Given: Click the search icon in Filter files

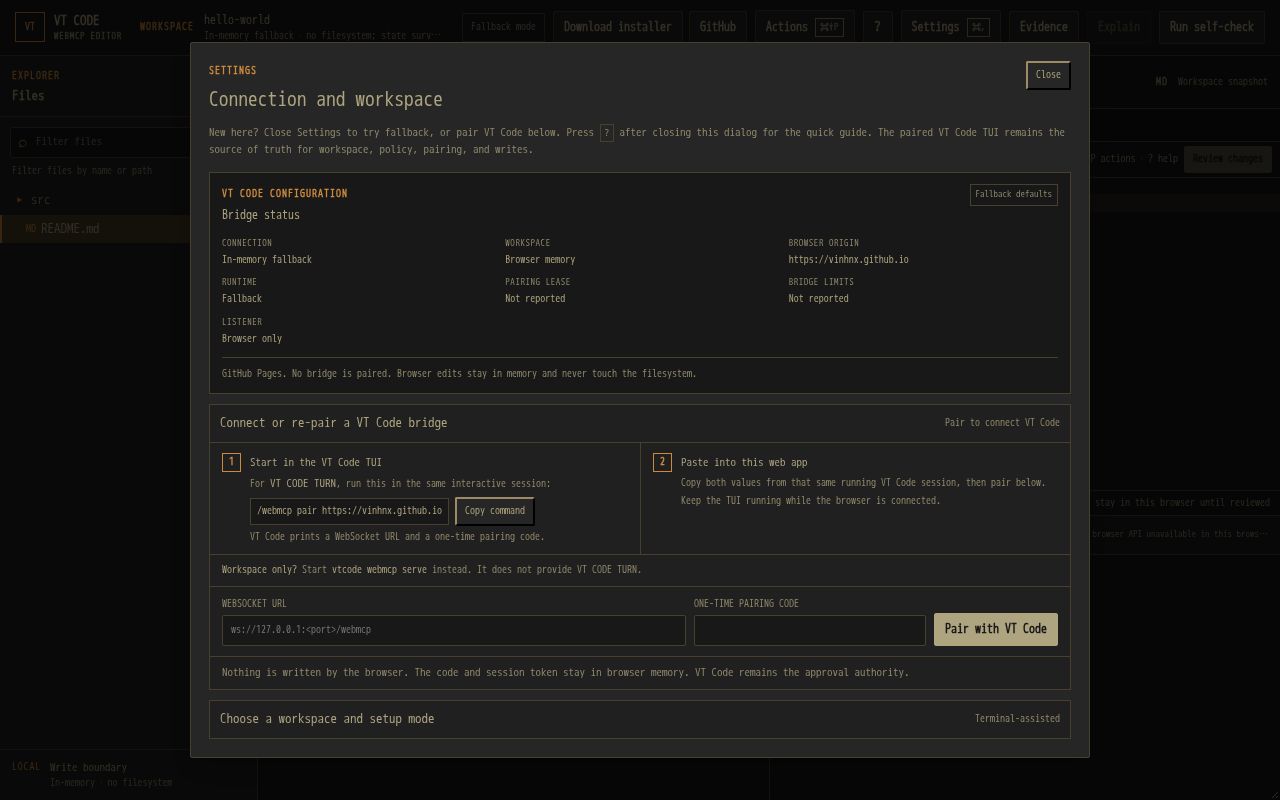Looking at the screenshot, I should point(23,142).
